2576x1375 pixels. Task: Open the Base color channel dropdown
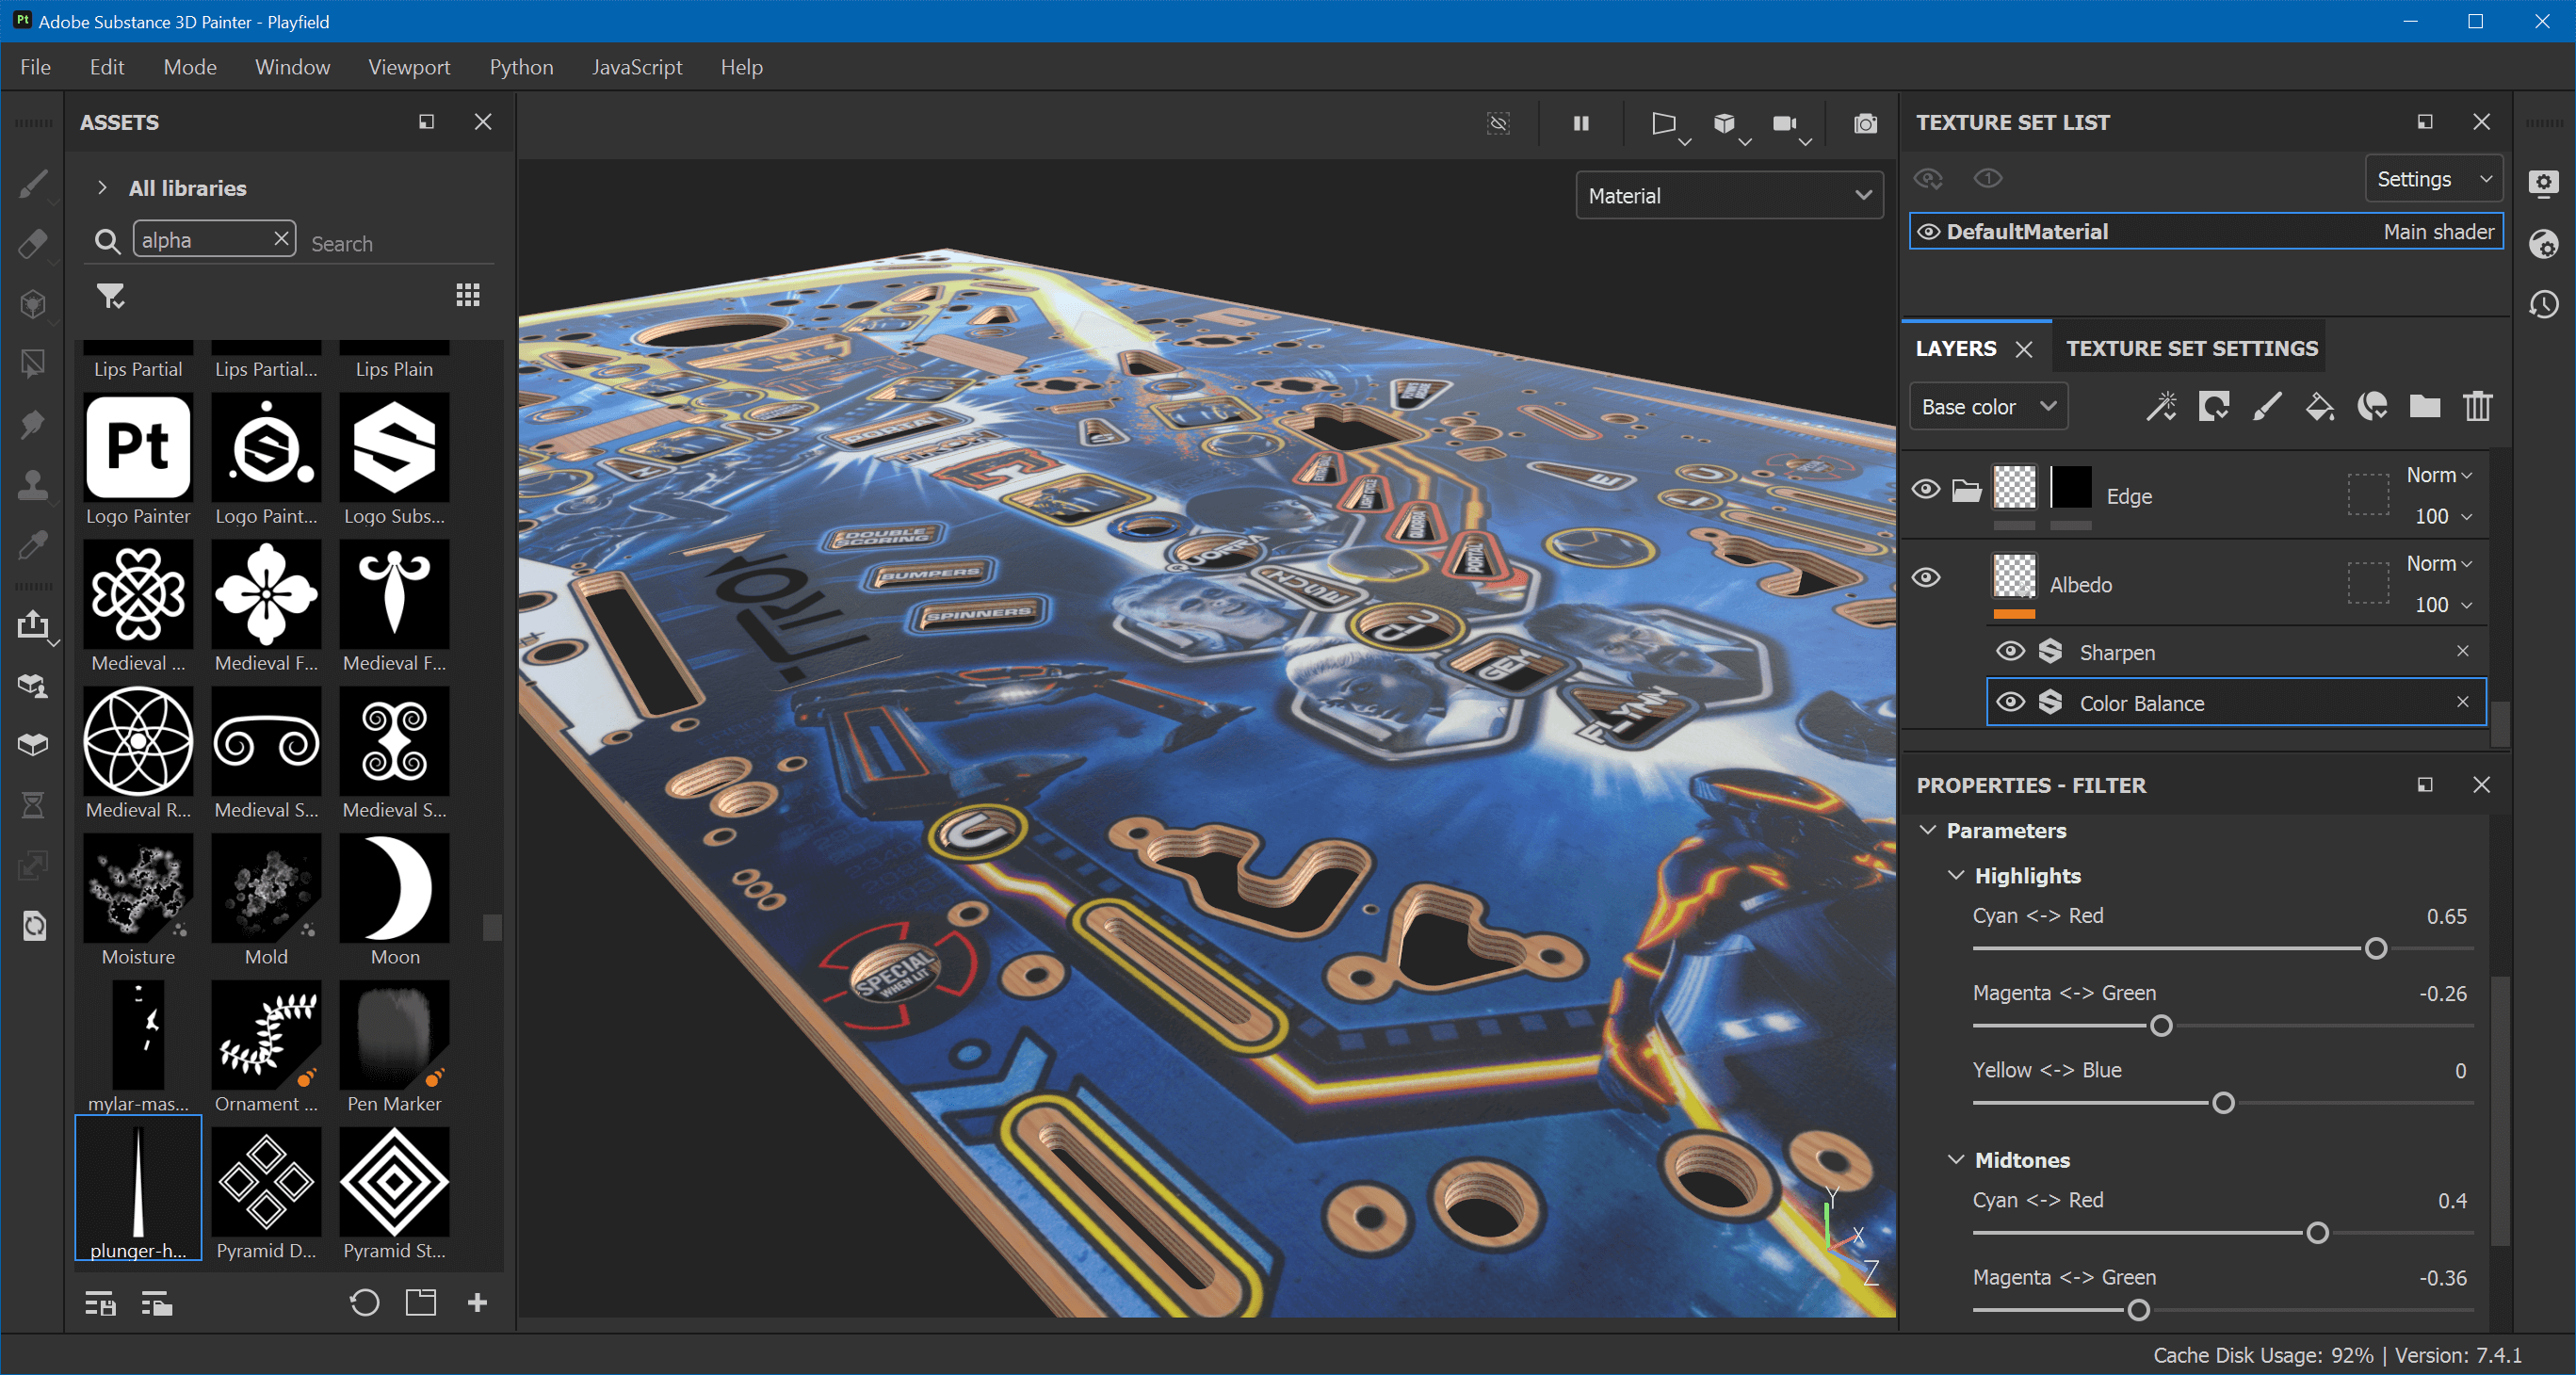[x=1988, y=406]
